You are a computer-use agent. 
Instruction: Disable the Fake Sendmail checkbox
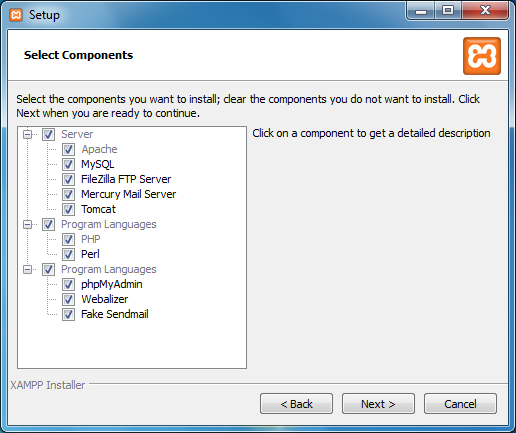(x=68, y=314)
